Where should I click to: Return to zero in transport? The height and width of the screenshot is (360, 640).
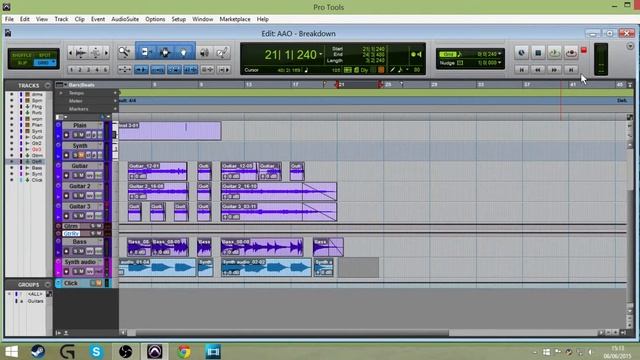pyautogui.click(x=522, y=70)
